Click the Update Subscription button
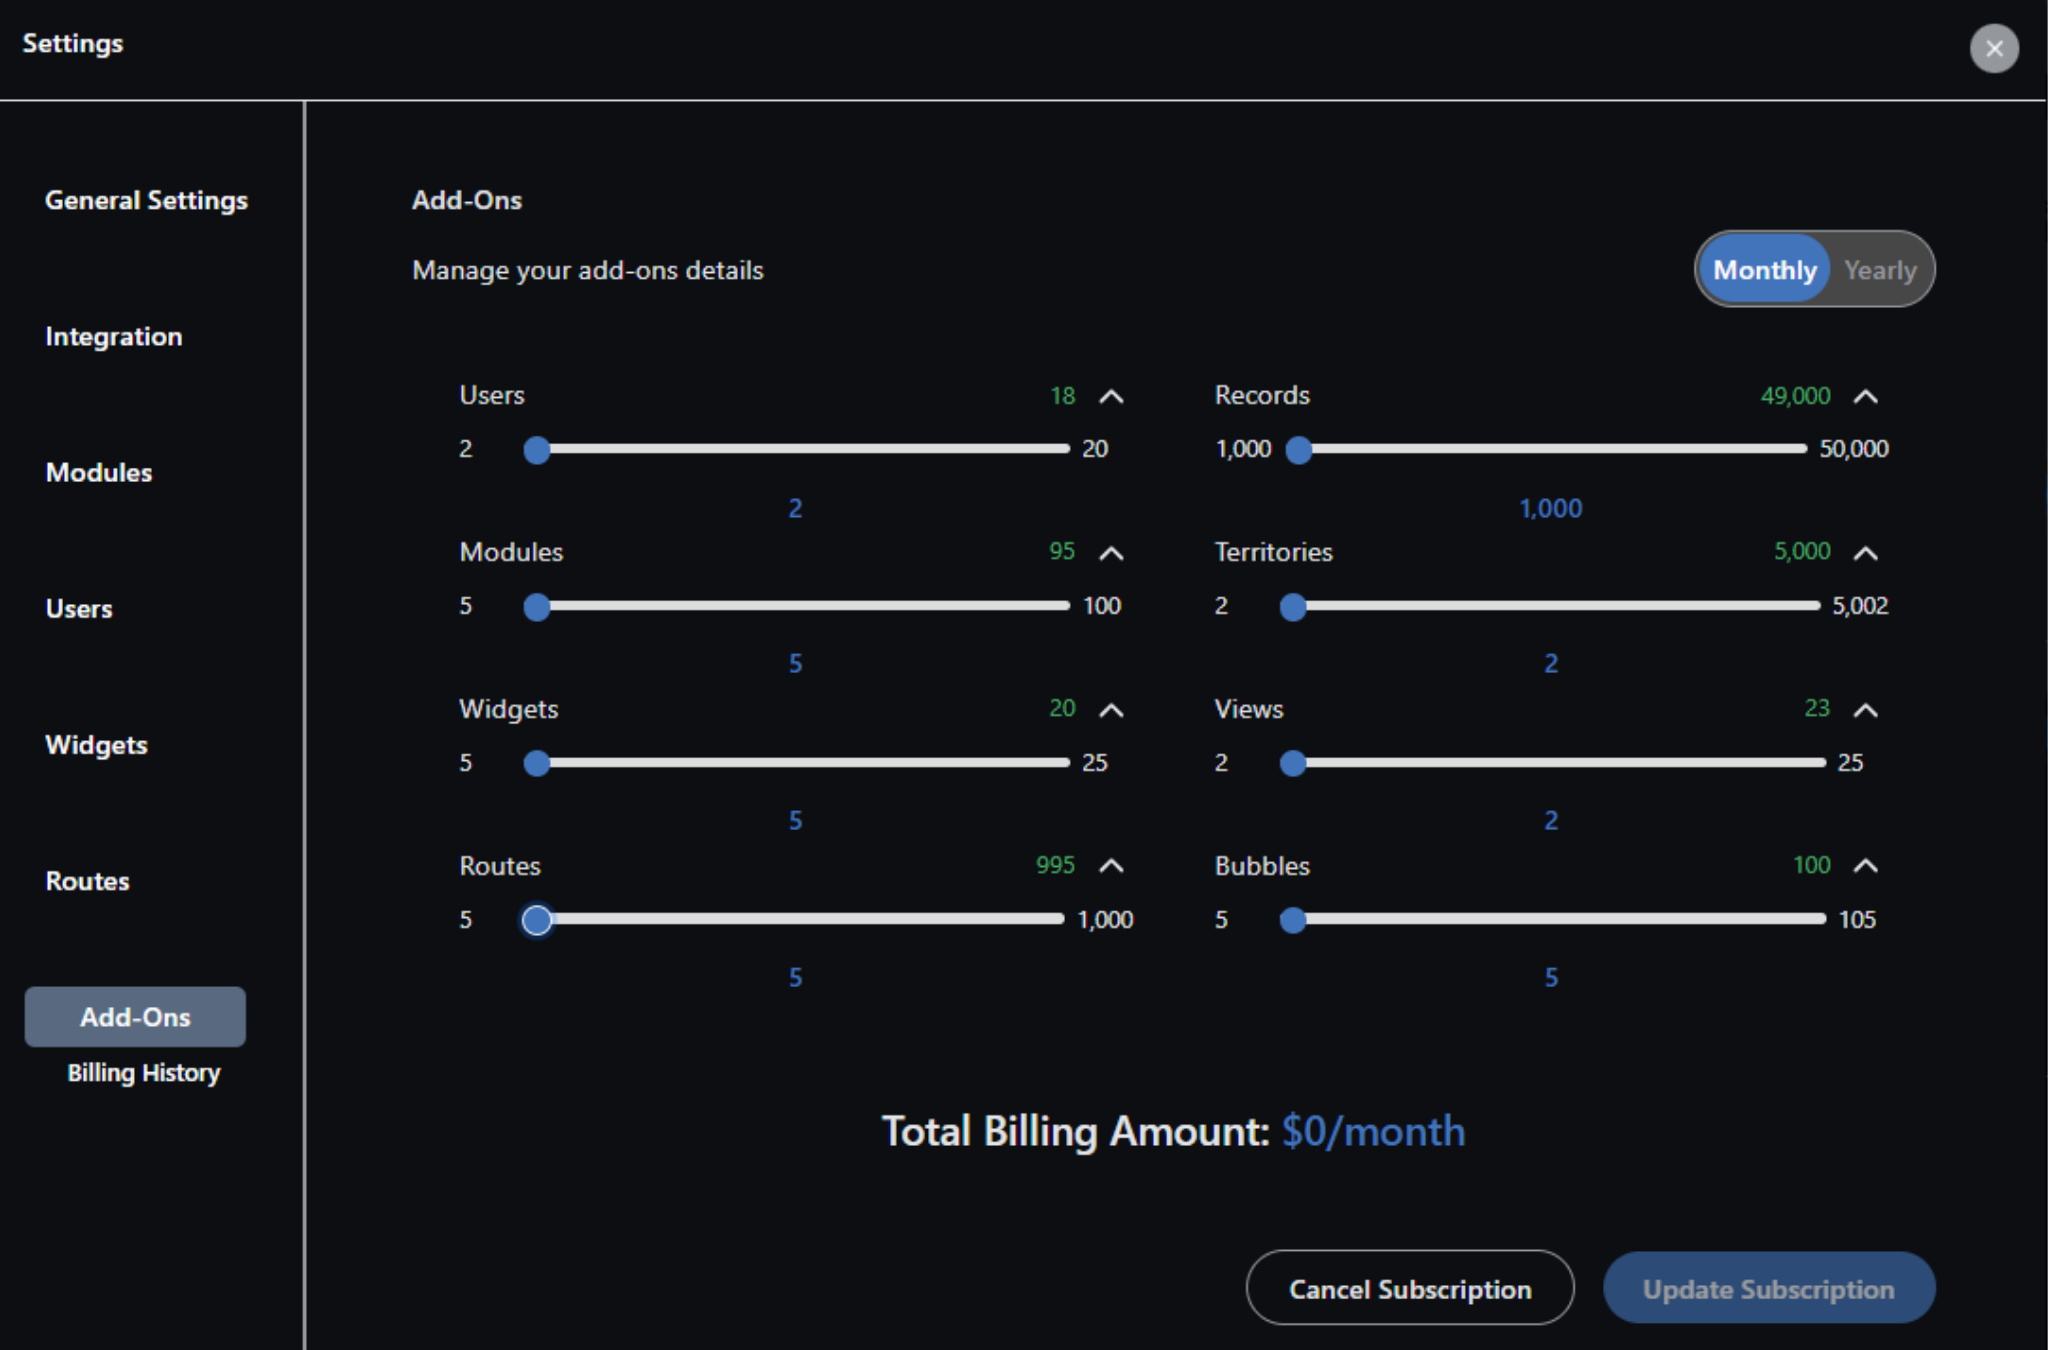Screen dimensions: 2048x1350 point(1768,1289)
